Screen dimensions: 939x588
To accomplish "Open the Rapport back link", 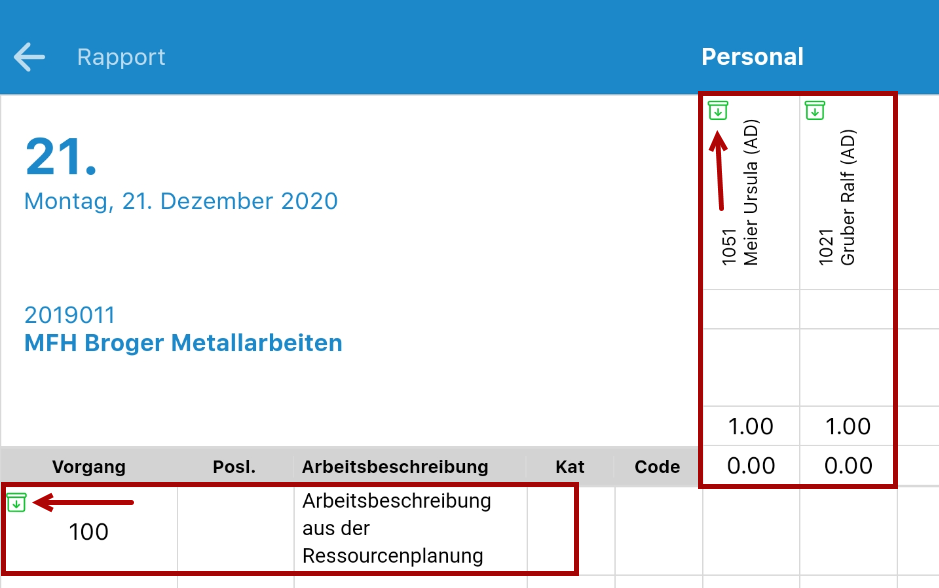I will [x=121, y=57].
